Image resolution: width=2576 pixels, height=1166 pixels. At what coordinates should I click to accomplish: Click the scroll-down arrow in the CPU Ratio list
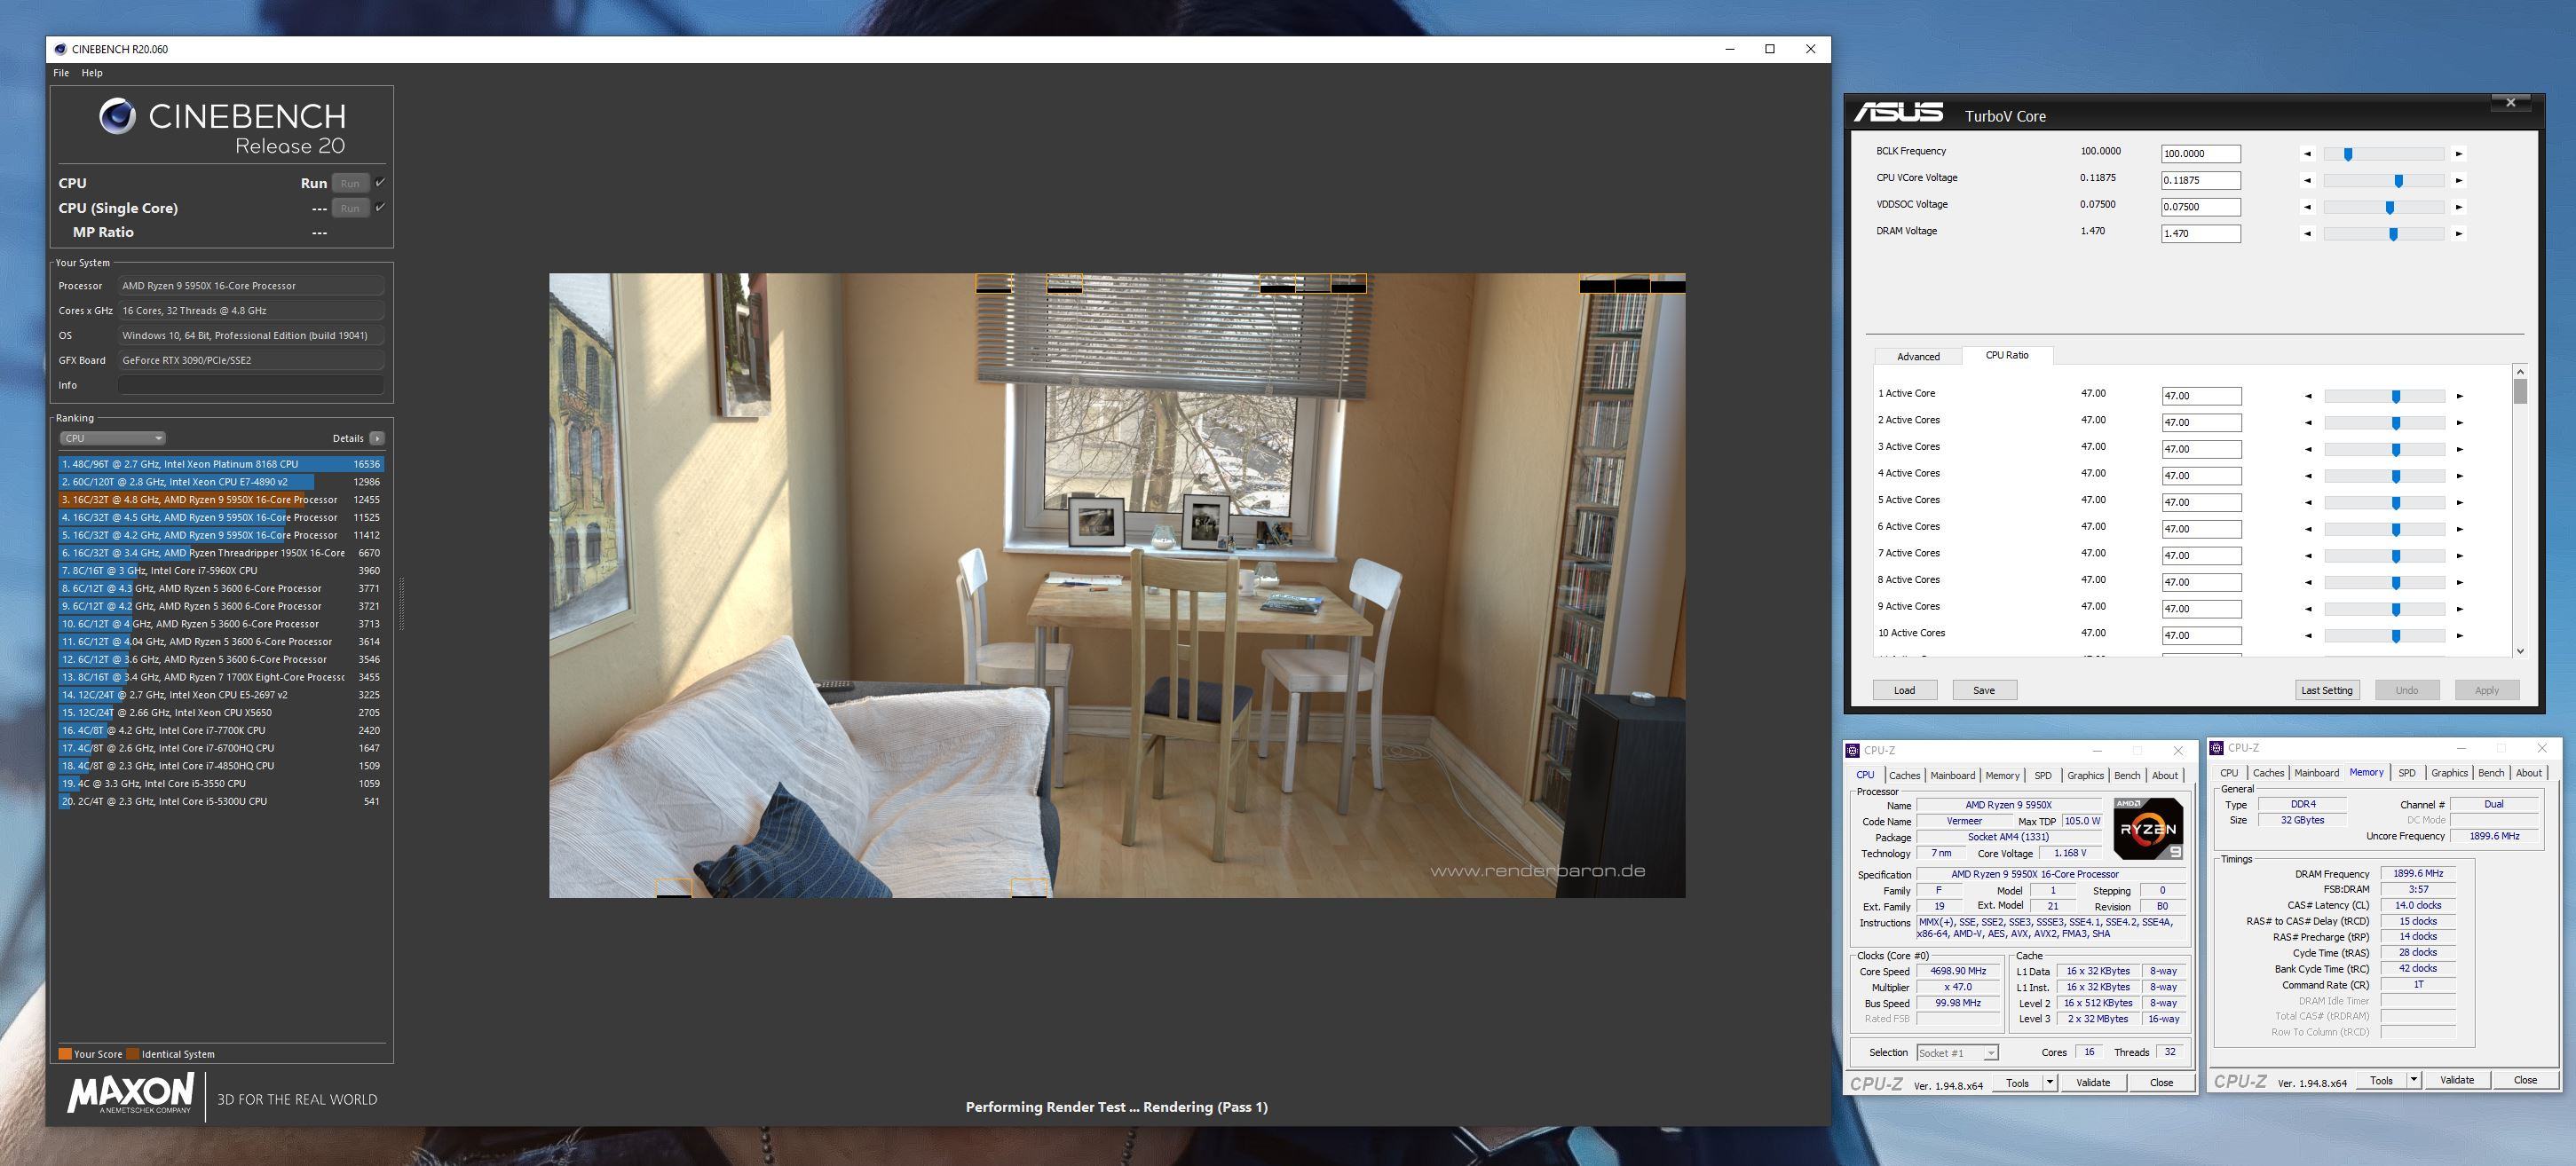(x=2519, y=651)
